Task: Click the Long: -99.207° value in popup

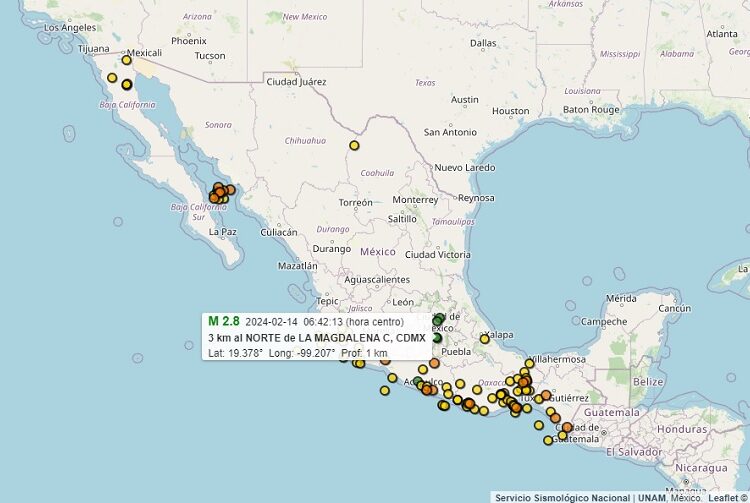Action: pyautogui.click(x=302, y=353)
